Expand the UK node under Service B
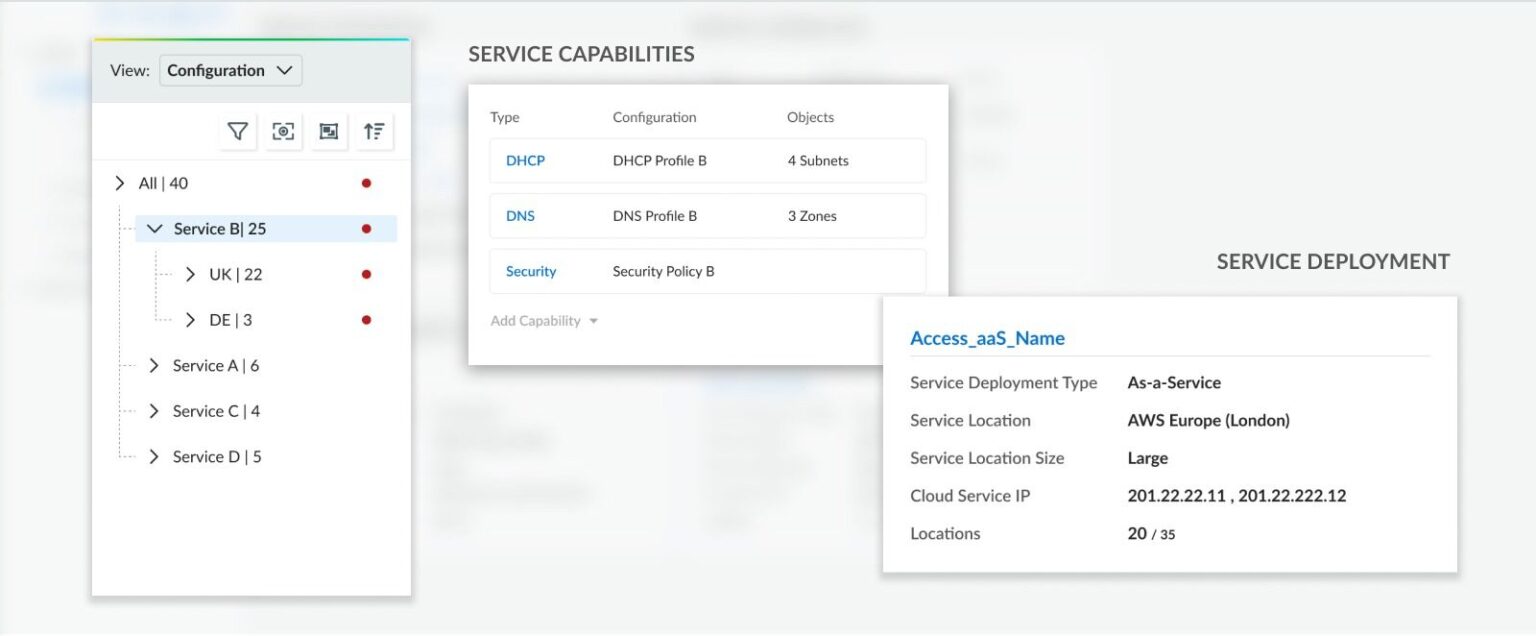Screen dimensions: 1536x636 pos(189,273)
